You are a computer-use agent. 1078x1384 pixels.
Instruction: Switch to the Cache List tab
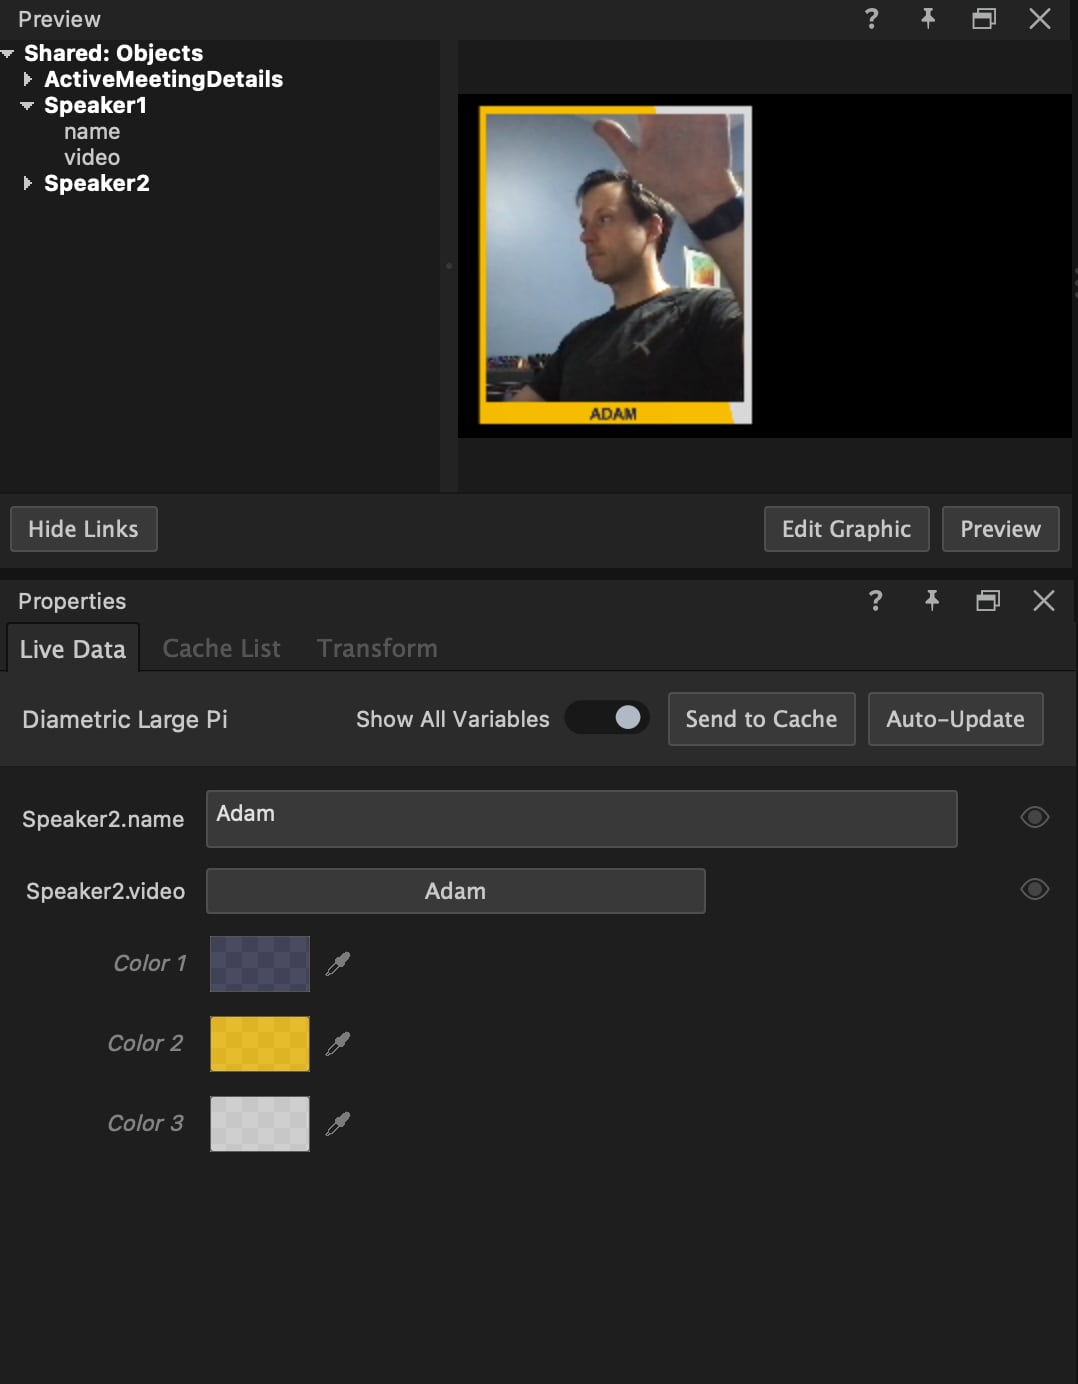click(221, 648)
